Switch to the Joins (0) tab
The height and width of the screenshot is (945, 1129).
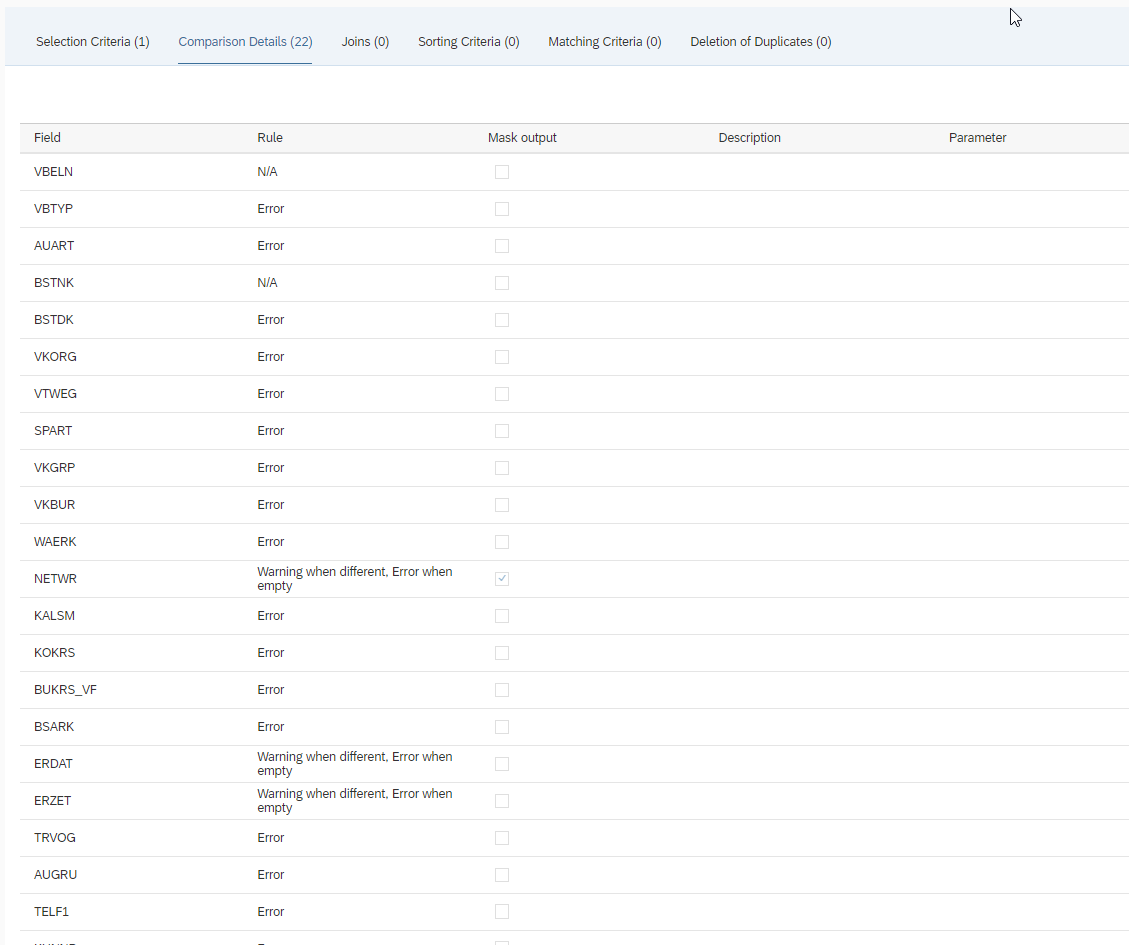click(x=365, y=42)
